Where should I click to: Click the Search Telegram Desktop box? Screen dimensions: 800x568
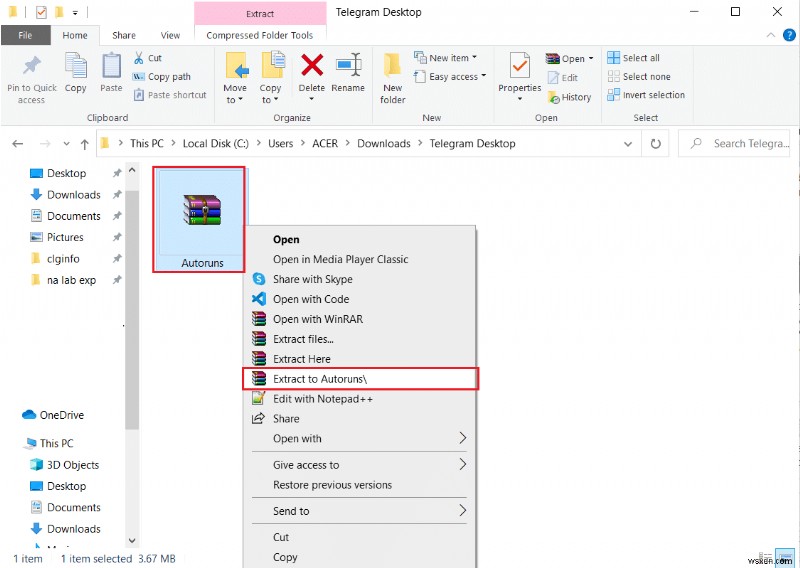click(734, 143)
